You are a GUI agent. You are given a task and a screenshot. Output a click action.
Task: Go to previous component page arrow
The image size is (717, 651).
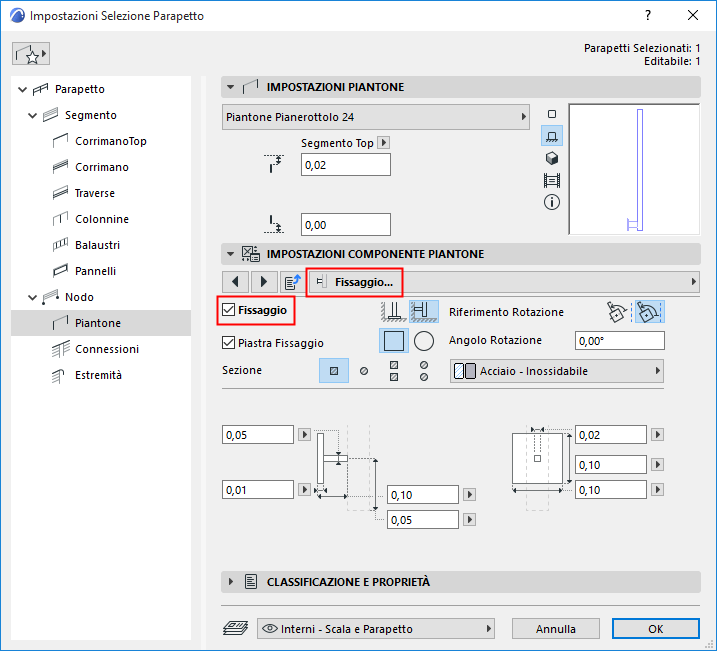pyautogui.click(x=235, y=282)
